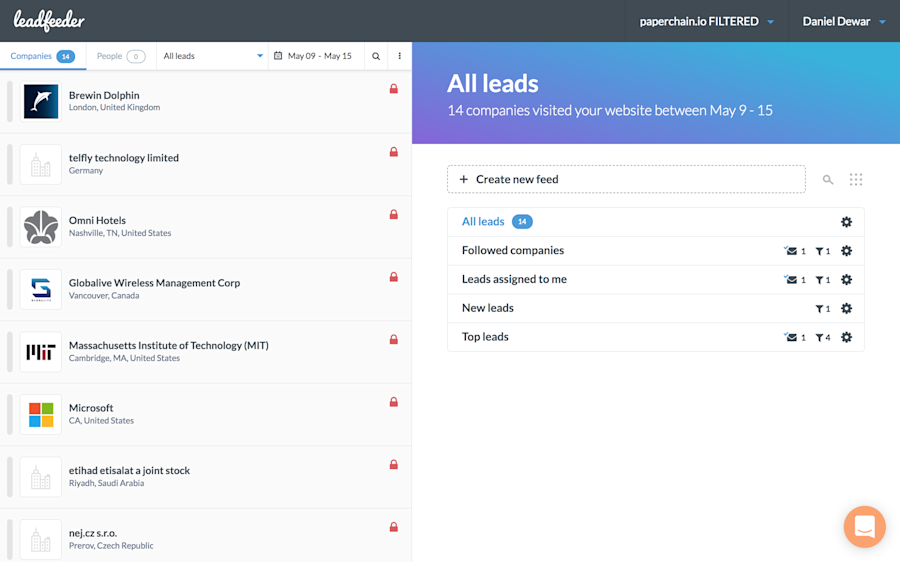Click email notification icon on Top leads
Screen dimensions: 900x562
coord(792,337)
